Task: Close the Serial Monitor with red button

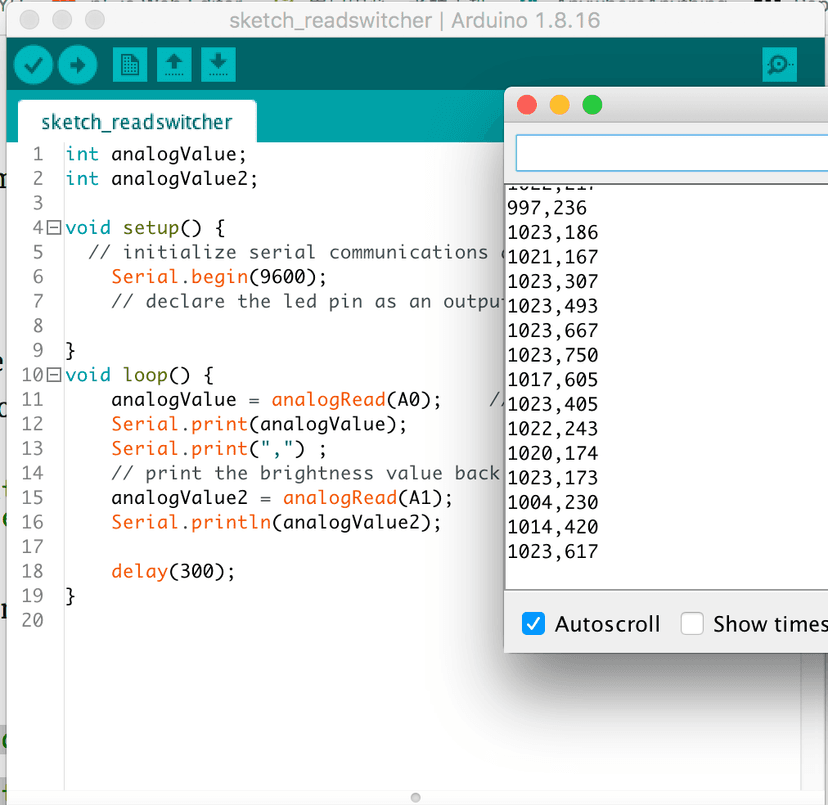Action: coord(527,105)
